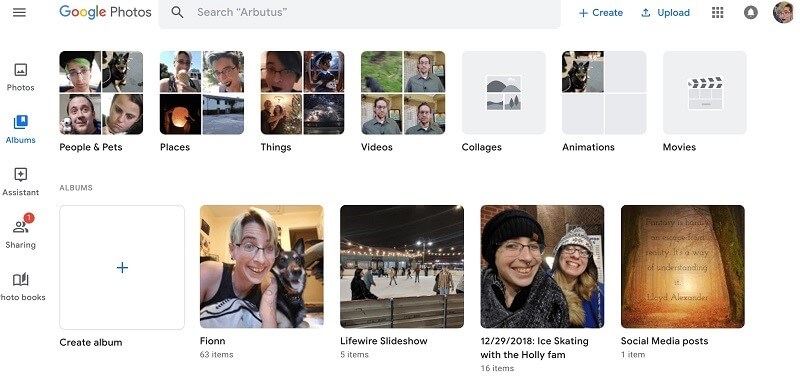The image size is (800, 376).
Task: Open the Movies category tile
Action: (x=705, y=92)
